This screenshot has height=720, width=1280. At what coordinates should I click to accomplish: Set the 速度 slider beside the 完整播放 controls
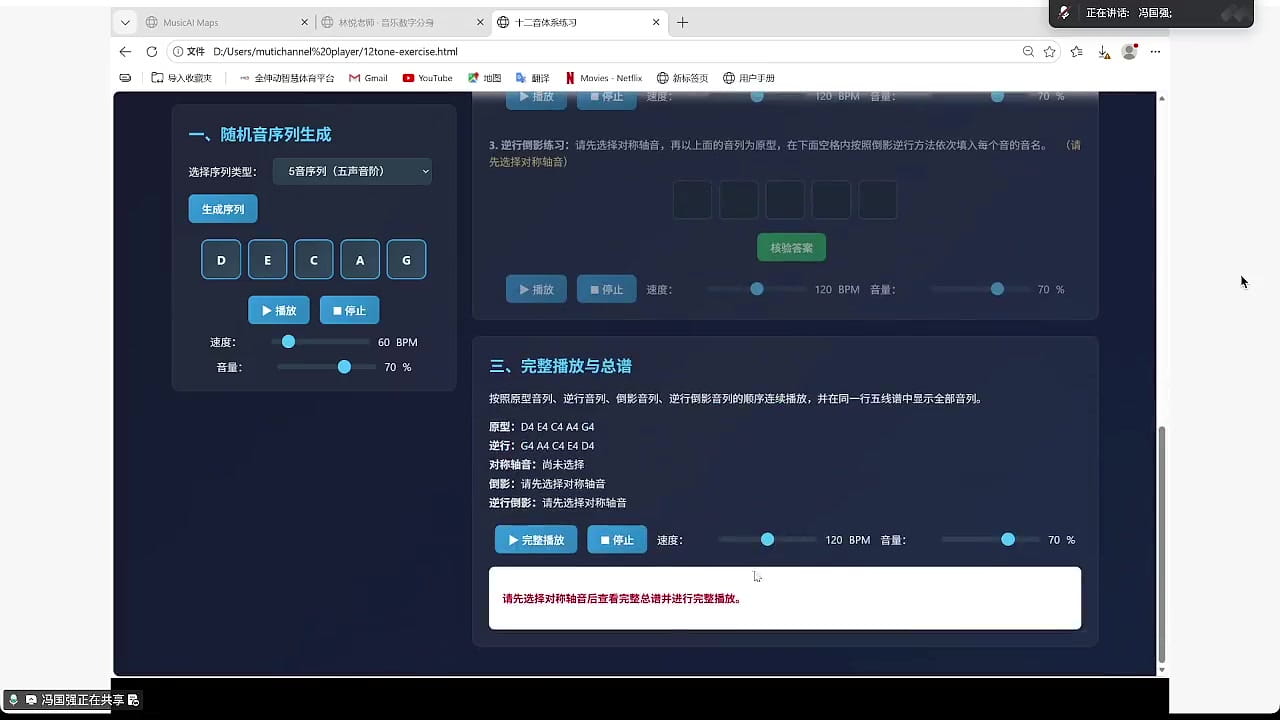tap(767, 539)
